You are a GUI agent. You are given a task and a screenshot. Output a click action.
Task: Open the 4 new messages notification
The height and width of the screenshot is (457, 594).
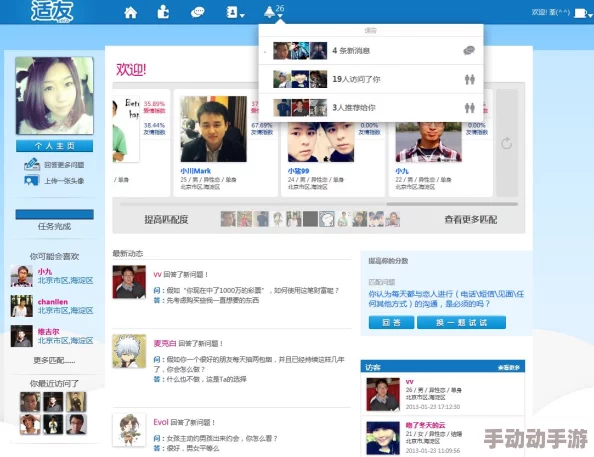(371, 50)
